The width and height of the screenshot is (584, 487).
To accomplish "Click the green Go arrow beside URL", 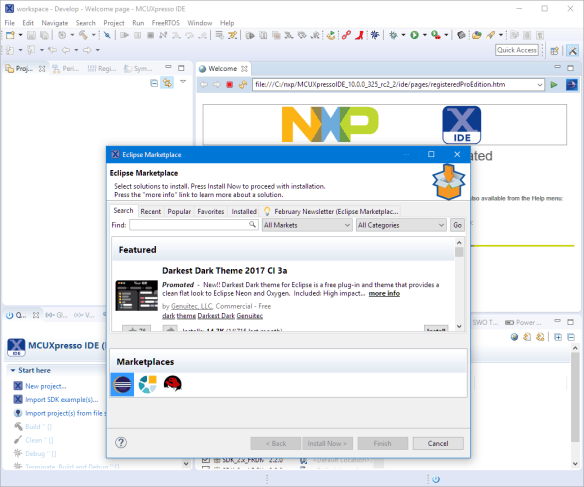I will click(554, 85).
